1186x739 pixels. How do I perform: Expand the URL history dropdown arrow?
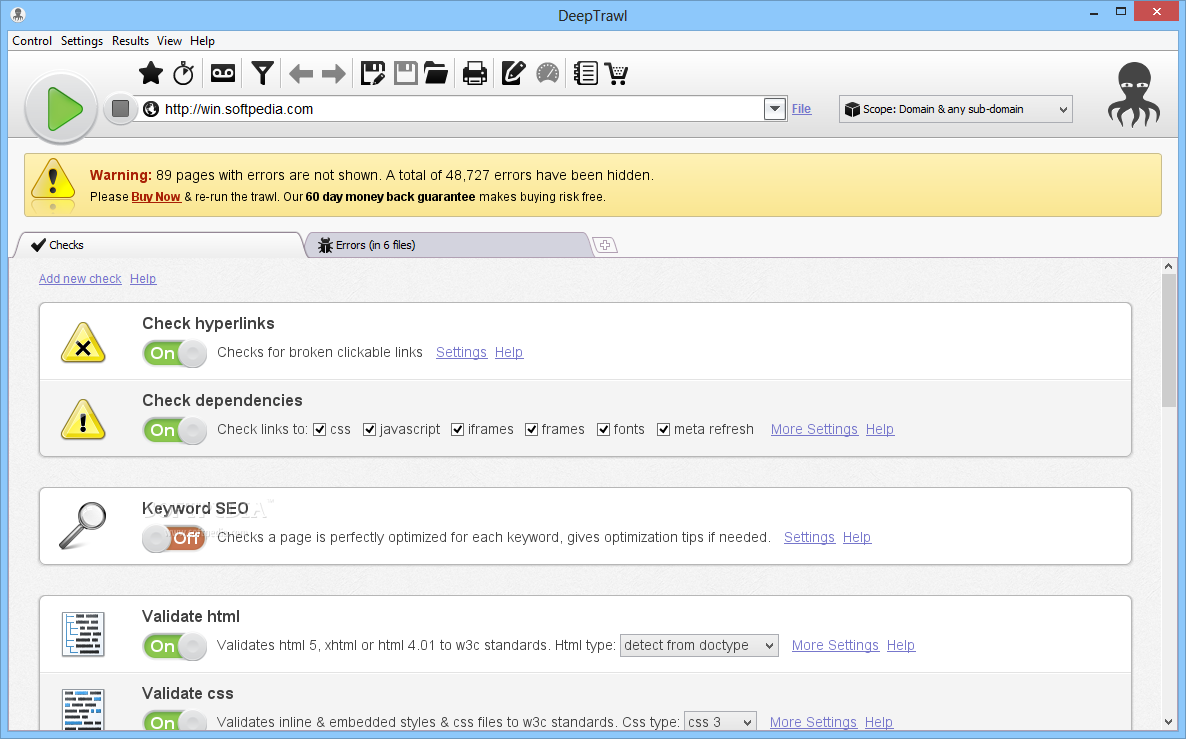click(775, 109)
